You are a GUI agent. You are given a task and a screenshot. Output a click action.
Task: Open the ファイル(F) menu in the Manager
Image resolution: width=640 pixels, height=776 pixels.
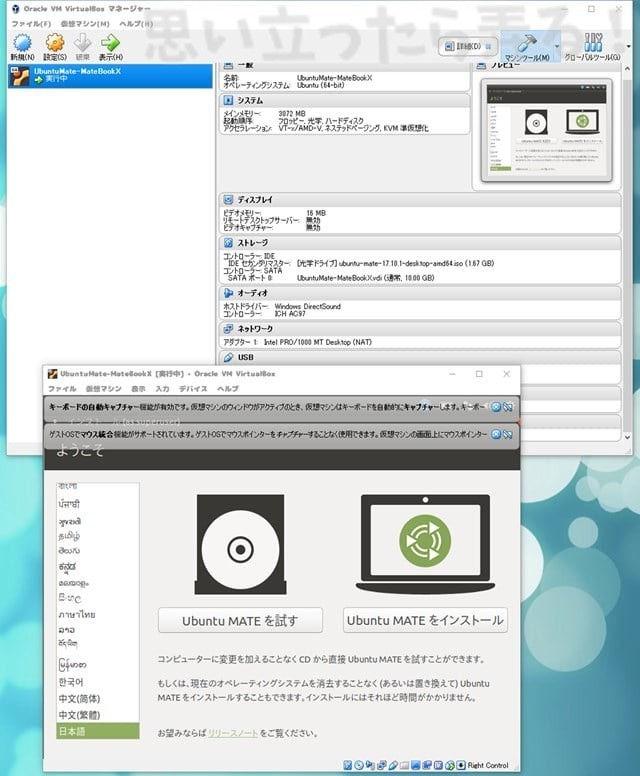[31, 23]
